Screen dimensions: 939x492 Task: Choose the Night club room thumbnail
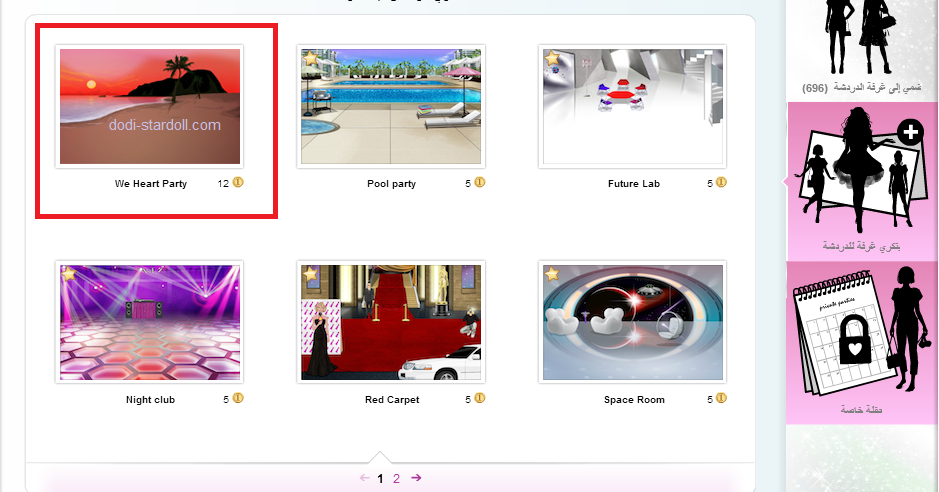pyautogui.click(x=150, y=322)
